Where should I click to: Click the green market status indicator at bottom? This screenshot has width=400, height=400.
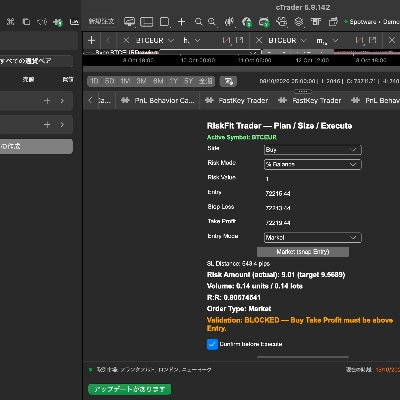tap(90, 370)
